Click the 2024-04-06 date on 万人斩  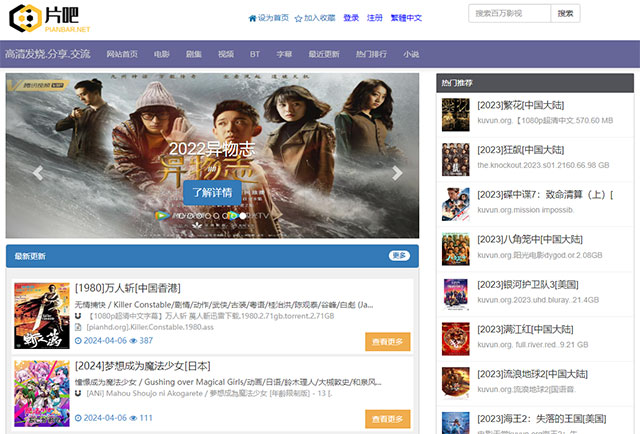[105, 341]
